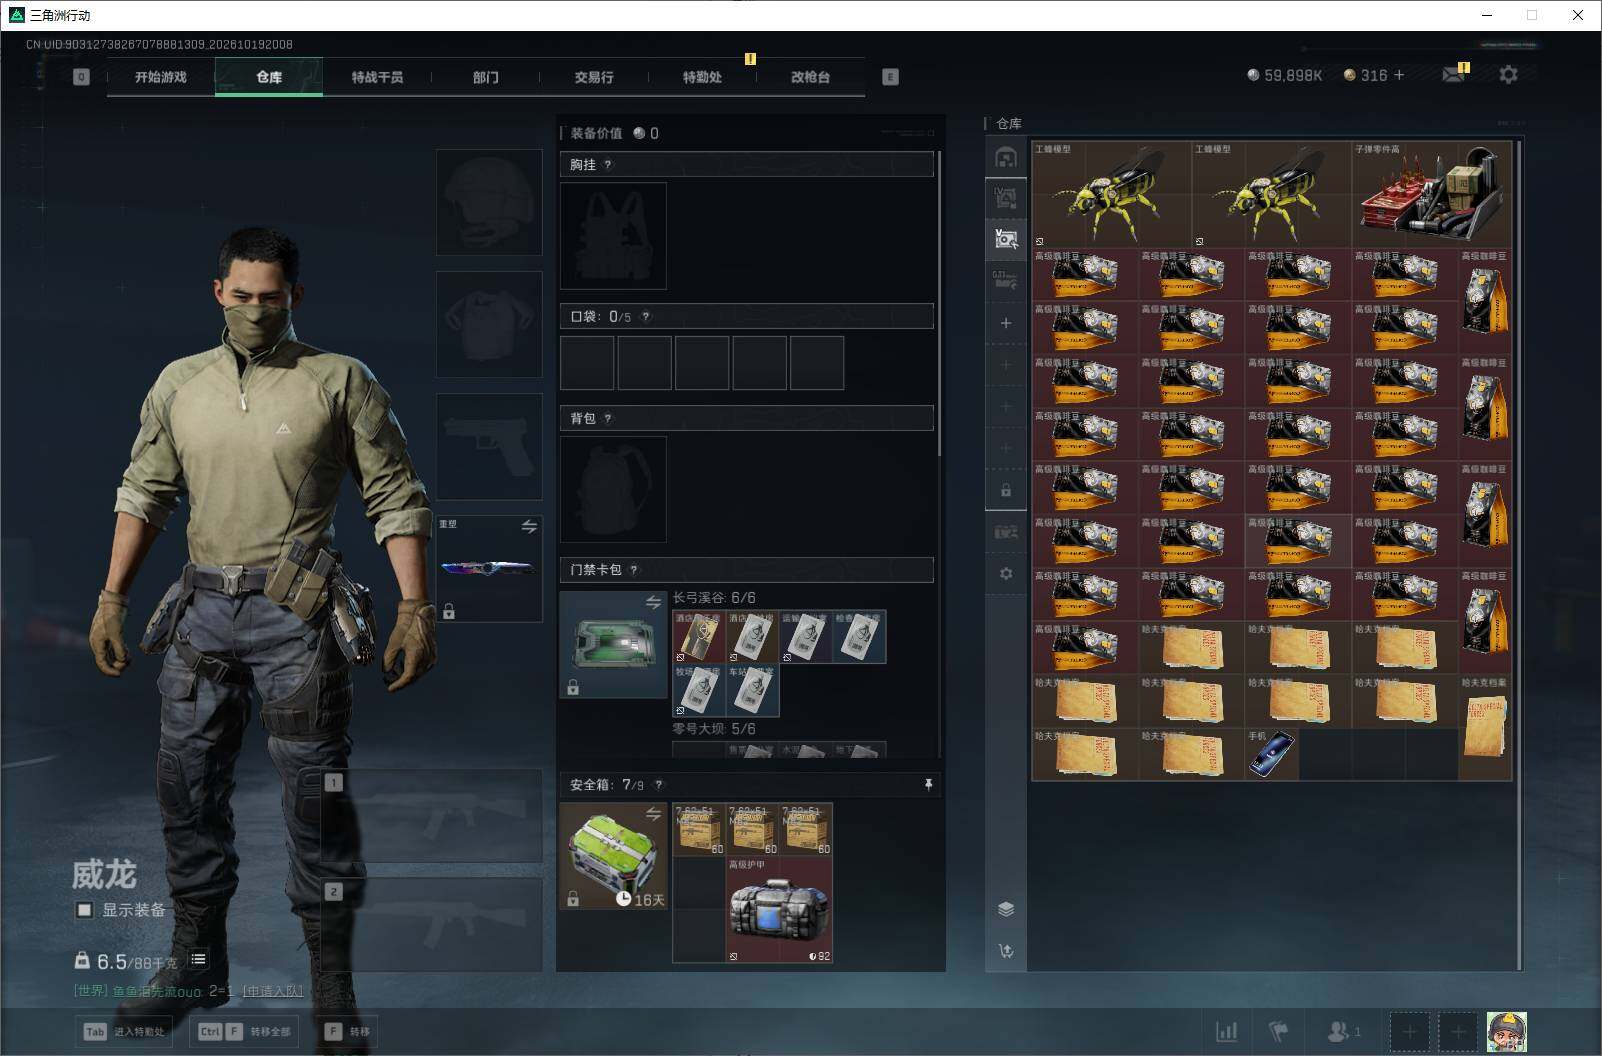Image resolution: width=1602 pixels, height=1056 pixels.
Task: Select the 高级护甲 item in the safe box
Action: click(779, 910)
